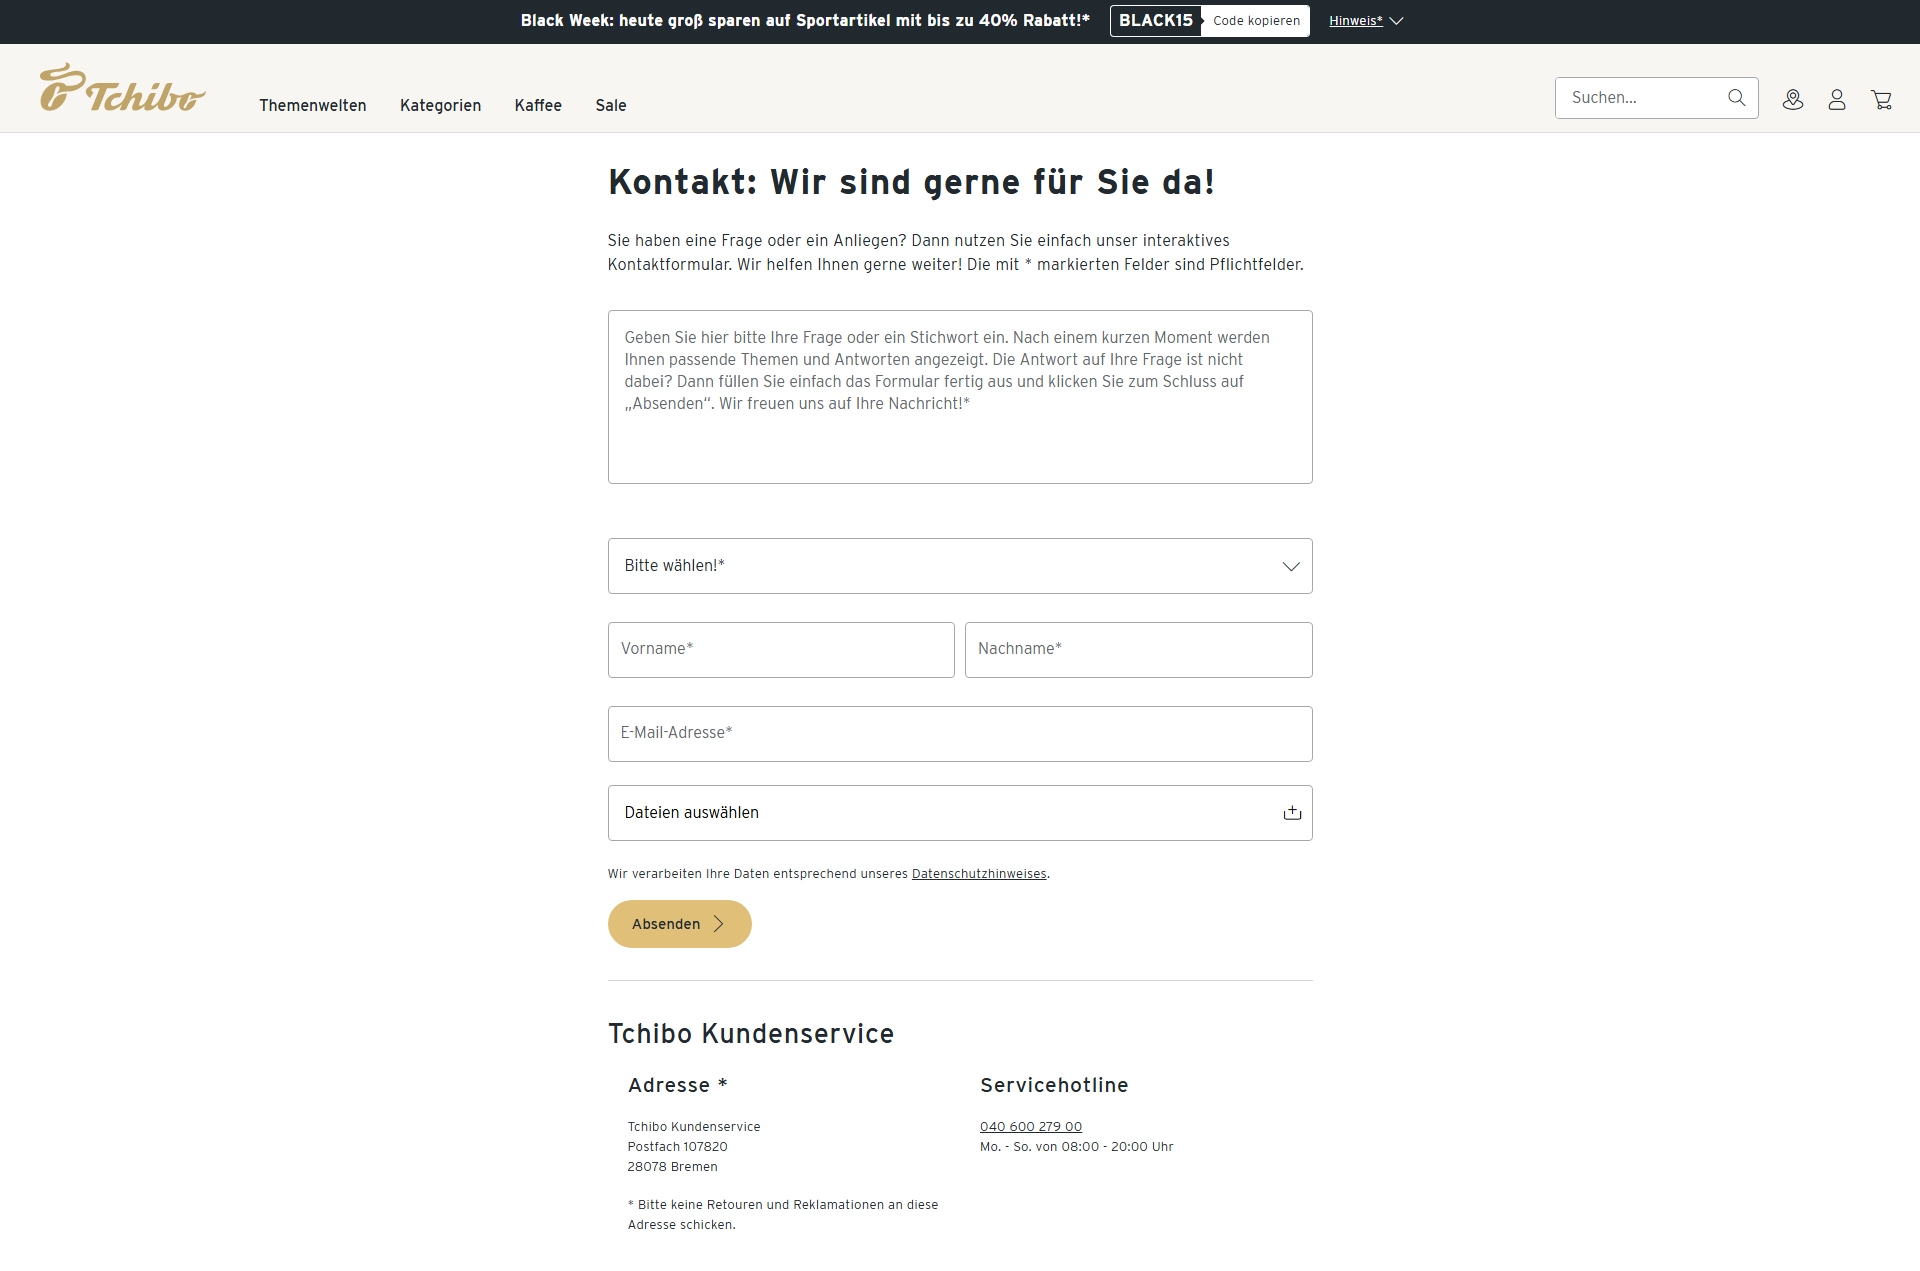Open the 'Bitte wählen!' dropdown

pos(960,566)
